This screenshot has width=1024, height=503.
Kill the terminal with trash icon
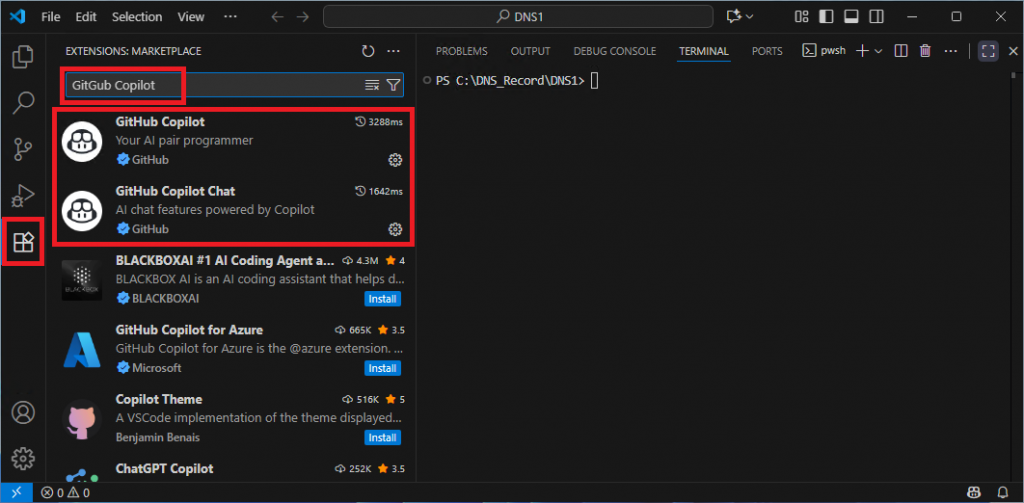pyautogui.click(x=925, y=51)
